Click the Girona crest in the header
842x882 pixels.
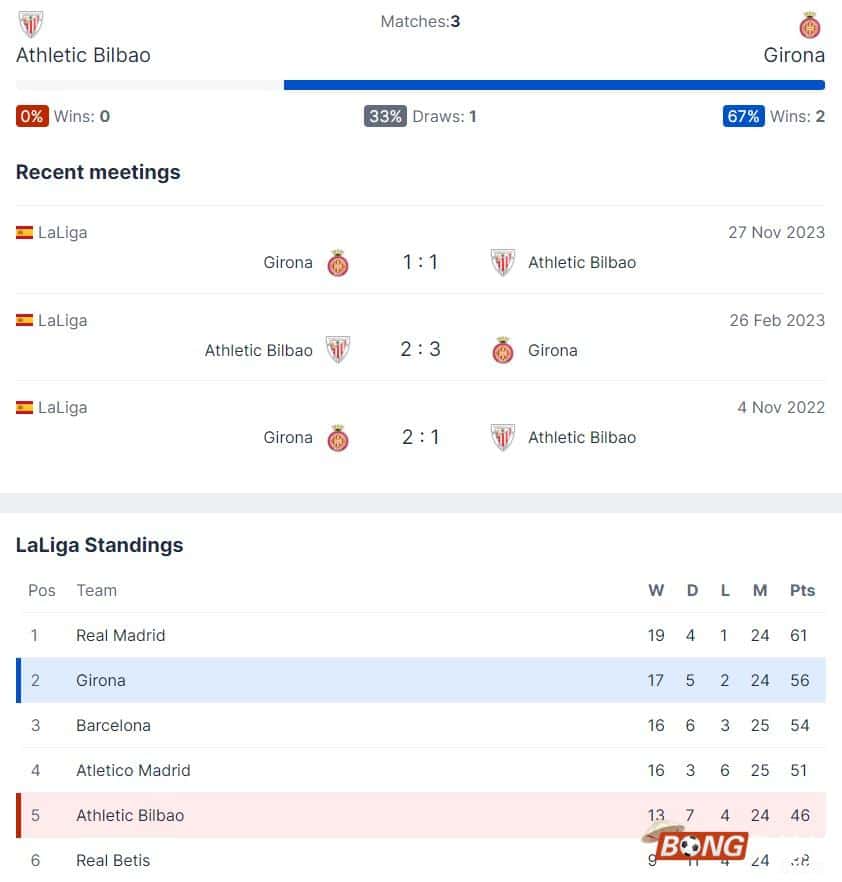(810, 25)
